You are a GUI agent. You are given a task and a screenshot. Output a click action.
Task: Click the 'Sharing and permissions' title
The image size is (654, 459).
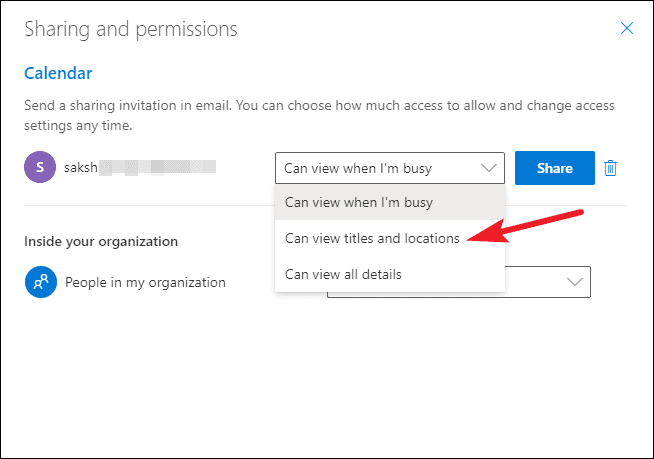pyautogui.click(x=131, y=30)
